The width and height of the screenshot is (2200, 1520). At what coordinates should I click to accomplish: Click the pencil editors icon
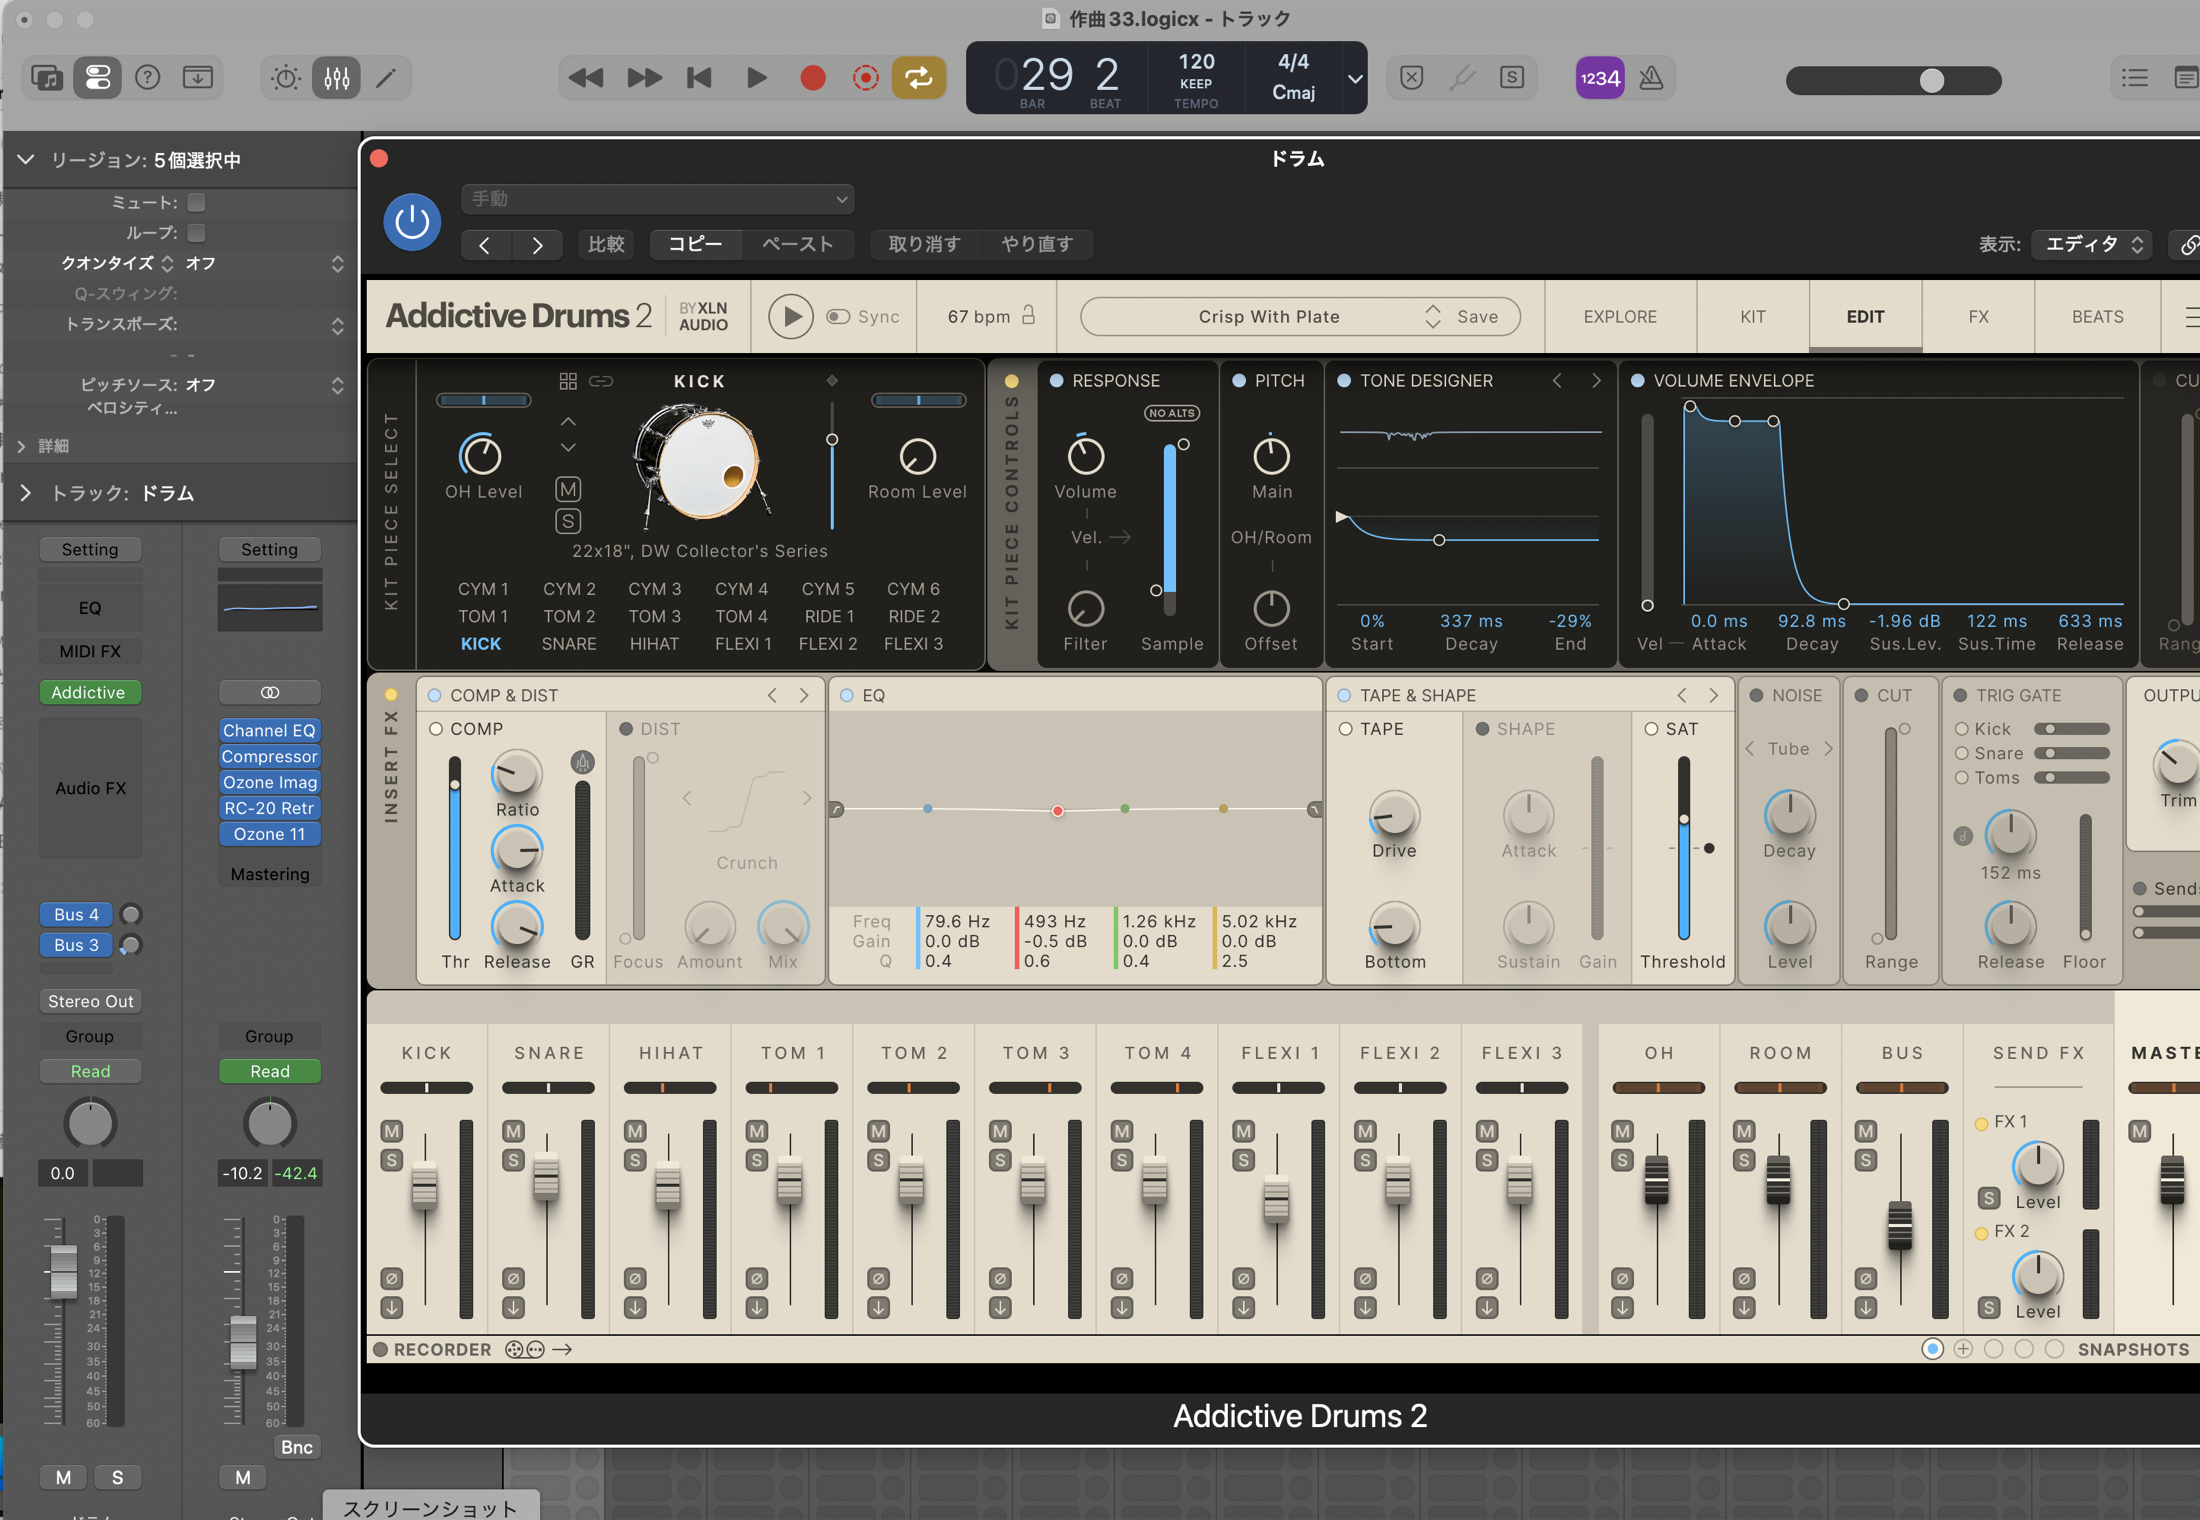click(x=386, y=78)
